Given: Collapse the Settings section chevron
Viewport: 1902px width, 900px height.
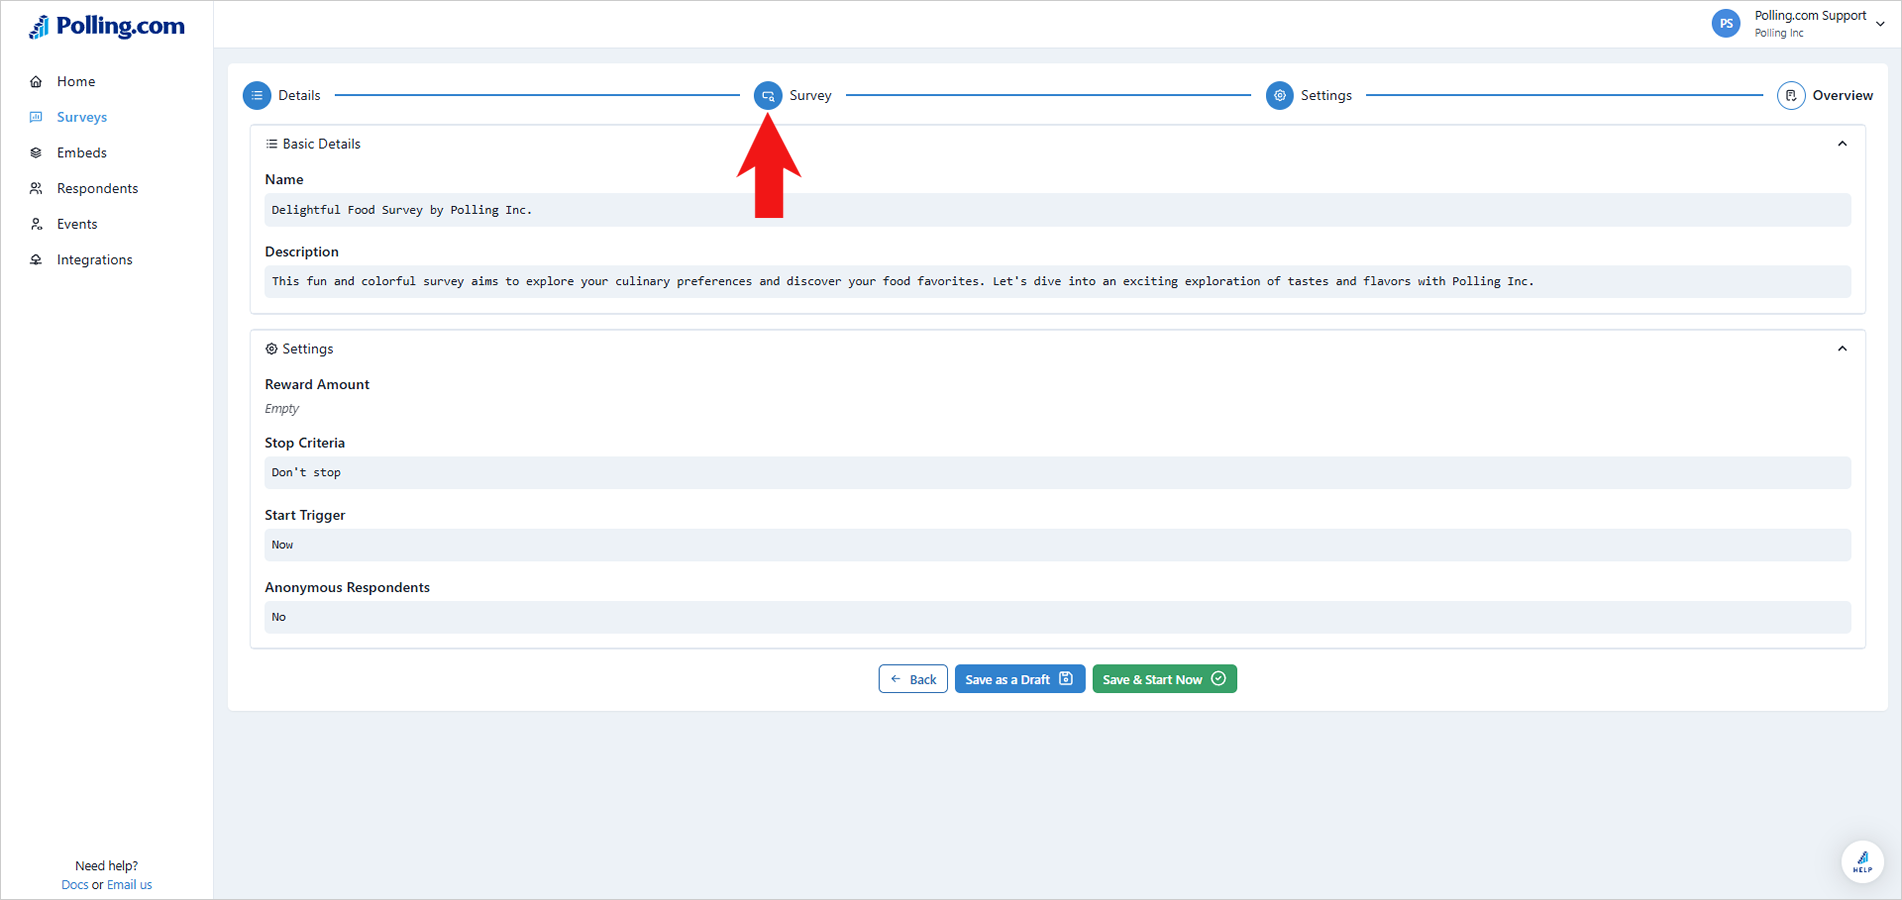Looking at the screenshot, I should coord(1842,349).
